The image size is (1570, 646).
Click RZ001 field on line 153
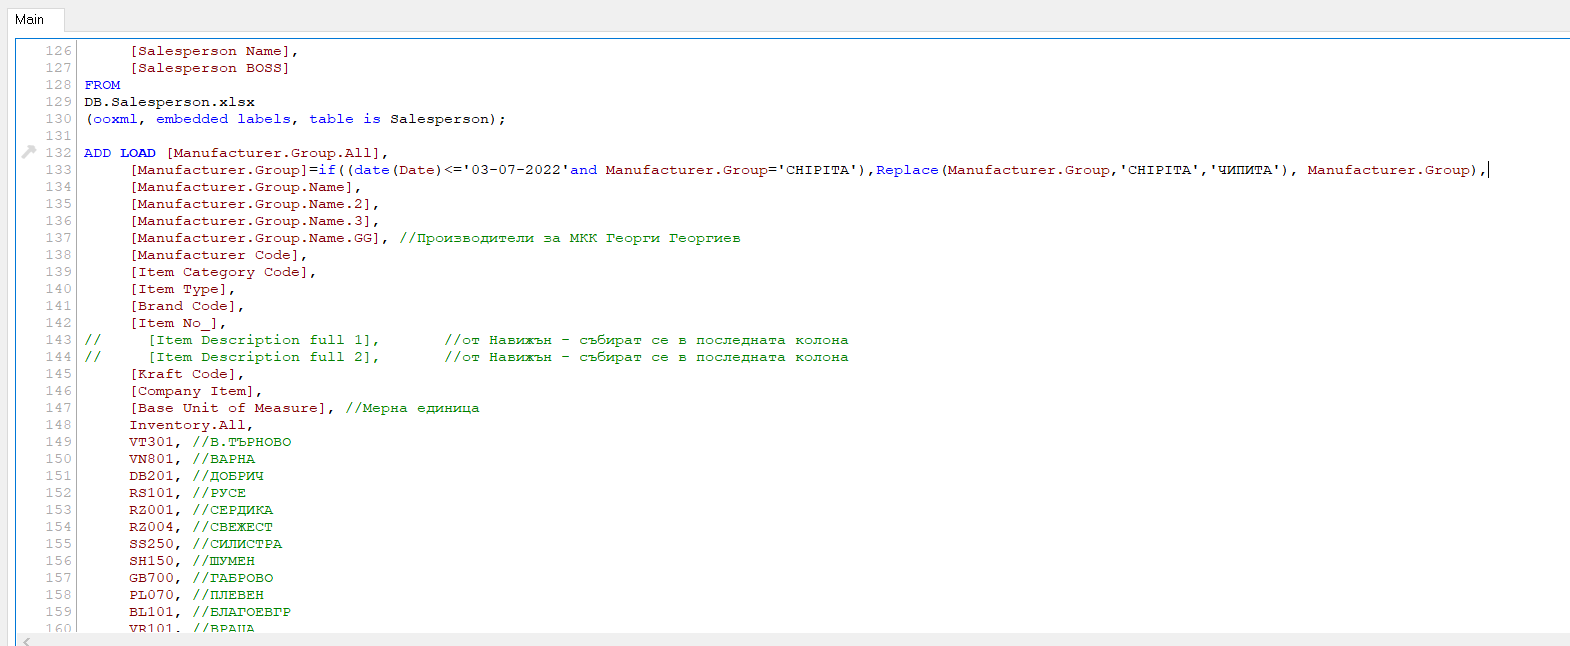[x=151, y=510]
